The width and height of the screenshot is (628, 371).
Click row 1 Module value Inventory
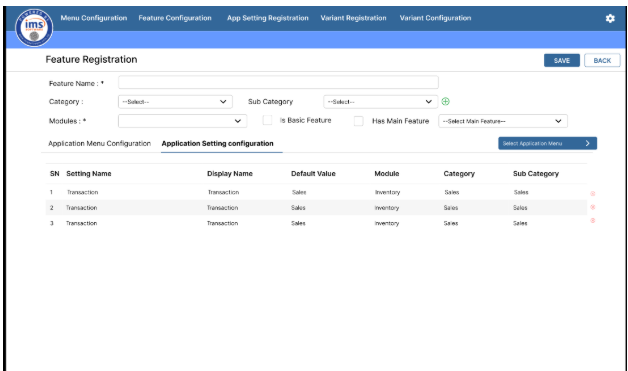(x=387, y=192)
